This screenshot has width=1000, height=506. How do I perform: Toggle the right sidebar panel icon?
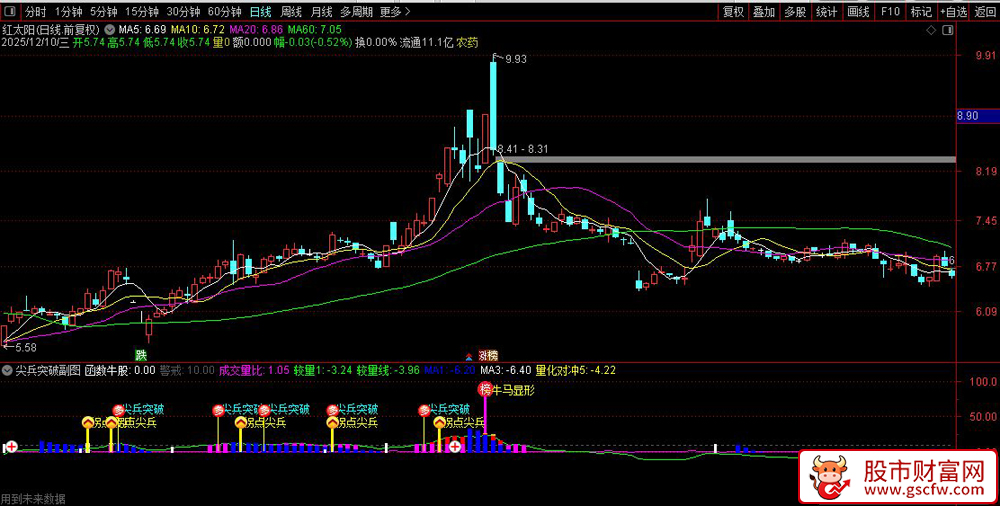[x=948, y=31]
